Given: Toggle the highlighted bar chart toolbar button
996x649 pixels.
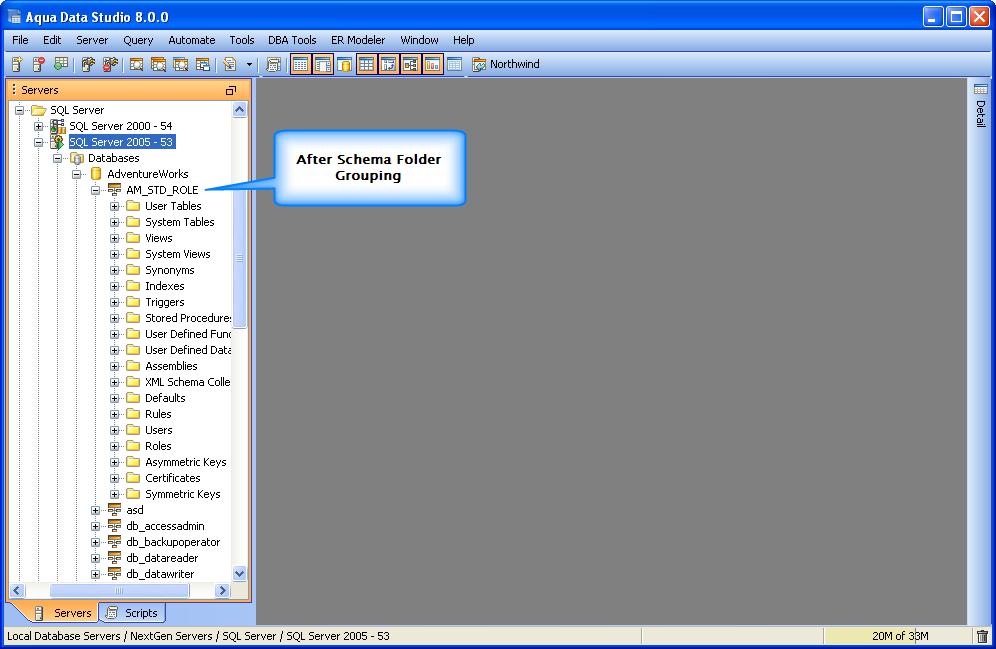Looking at the screenshot, I should 433,64.
